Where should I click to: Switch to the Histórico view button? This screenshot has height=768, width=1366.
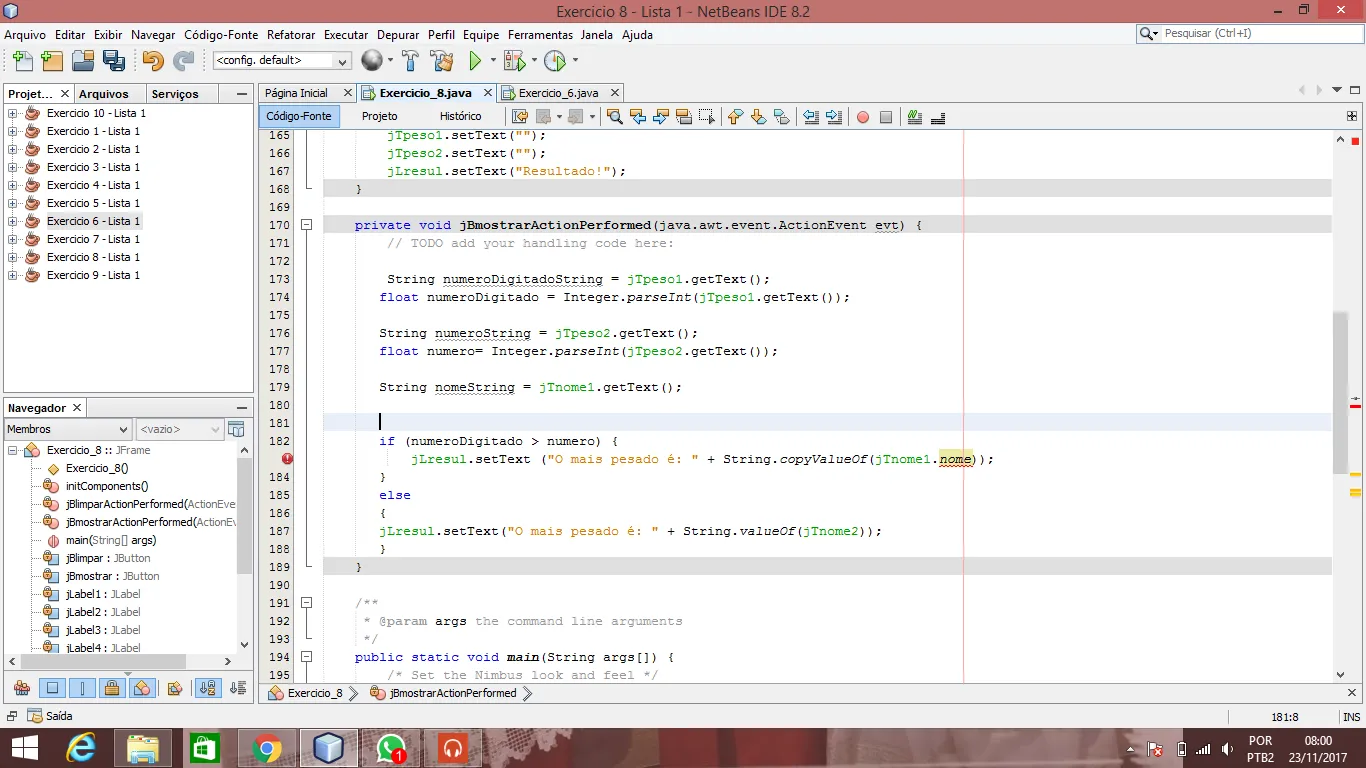click(460, 117)
